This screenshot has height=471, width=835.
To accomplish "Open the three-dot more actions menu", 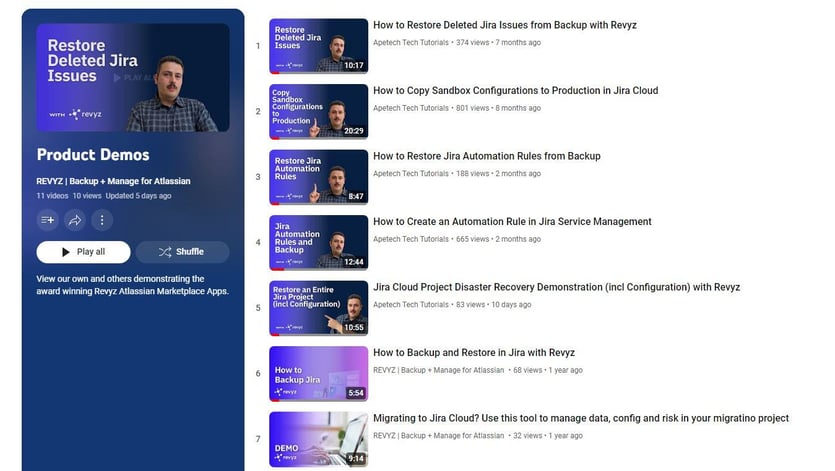I will (101, 220).
